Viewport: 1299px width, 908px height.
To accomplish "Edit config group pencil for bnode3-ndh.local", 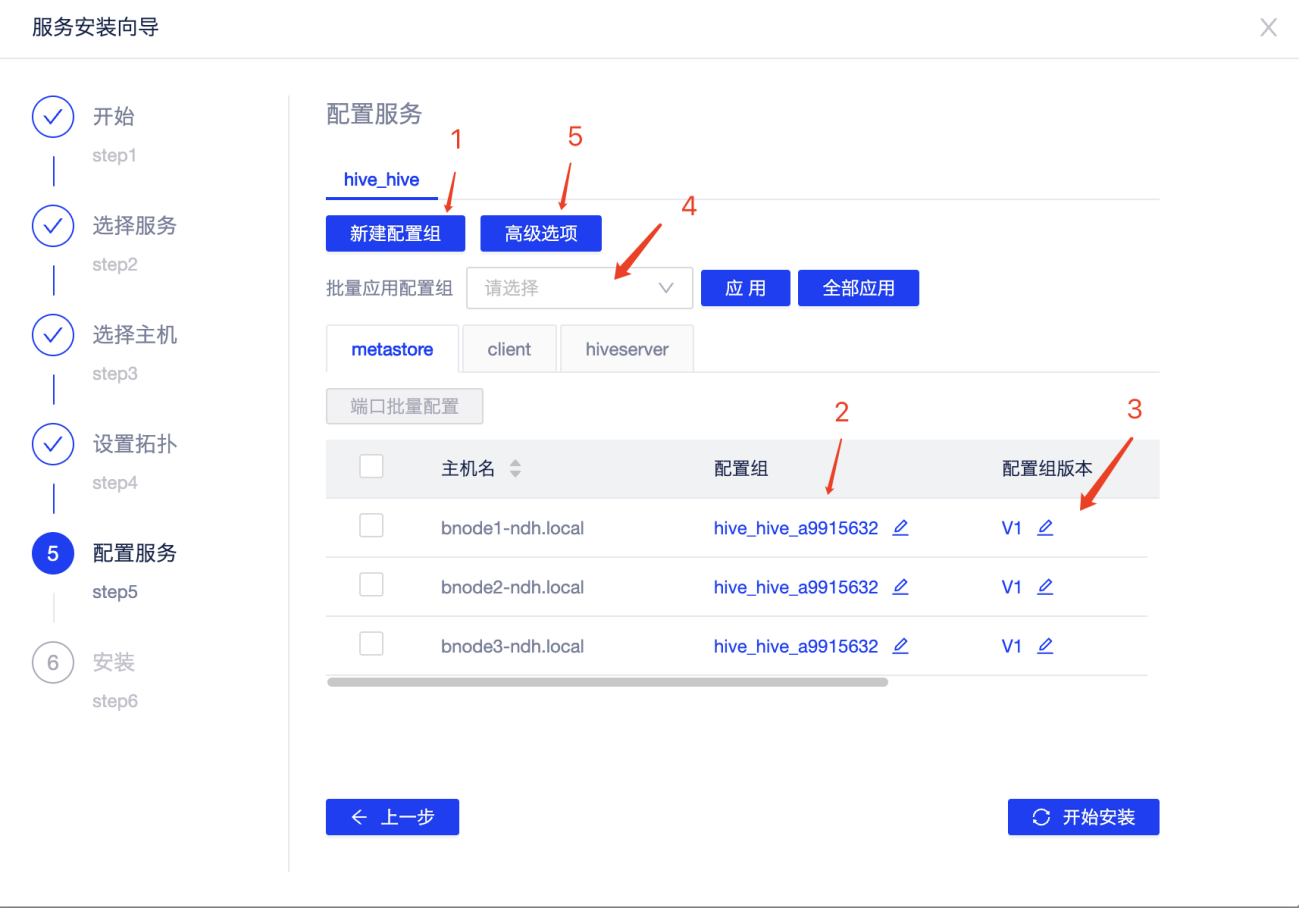I will (x=900, y=646).
